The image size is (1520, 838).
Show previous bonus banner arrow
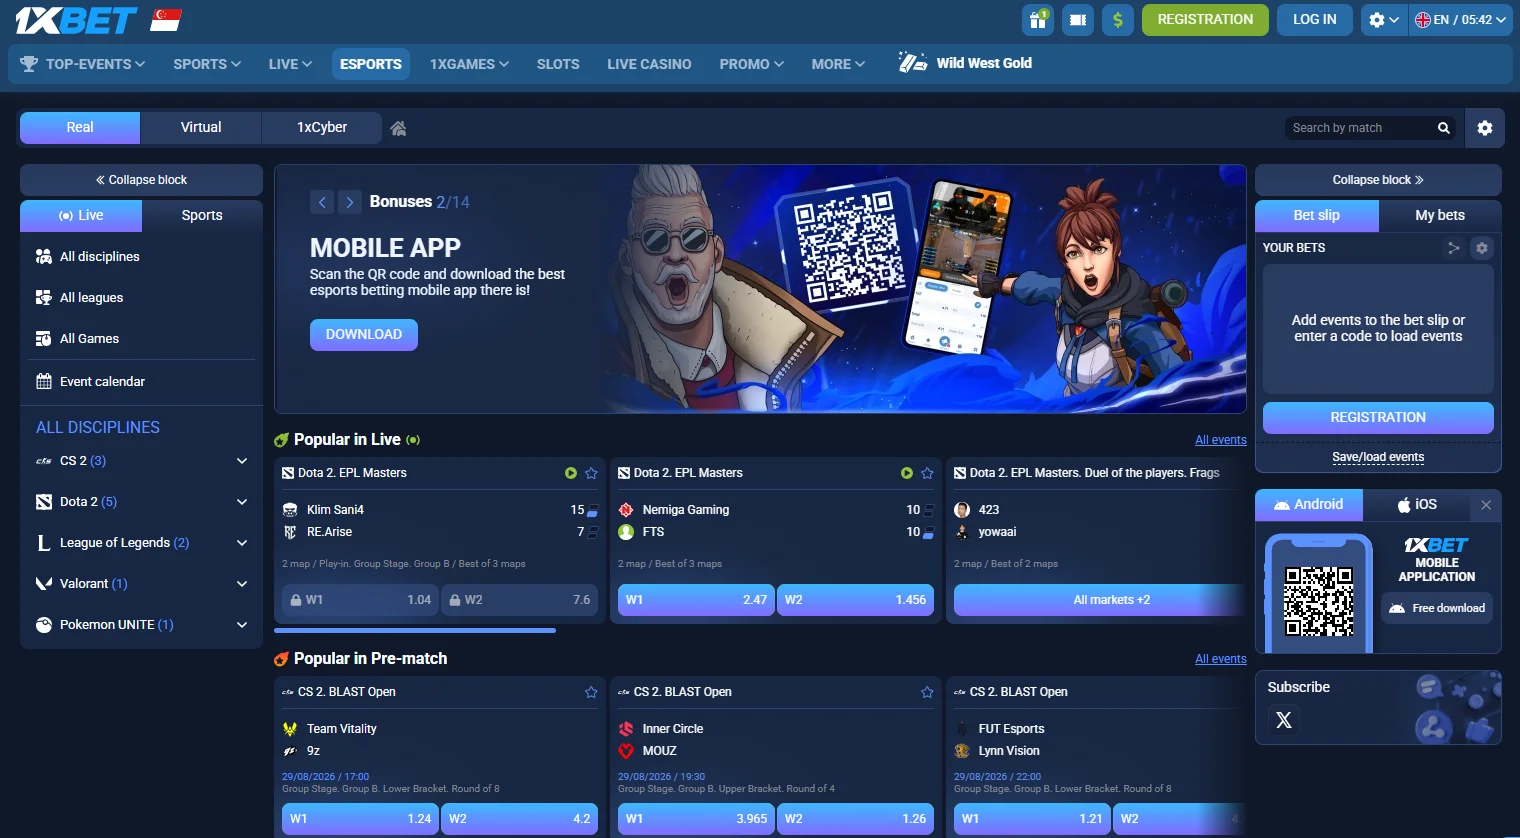322,202
